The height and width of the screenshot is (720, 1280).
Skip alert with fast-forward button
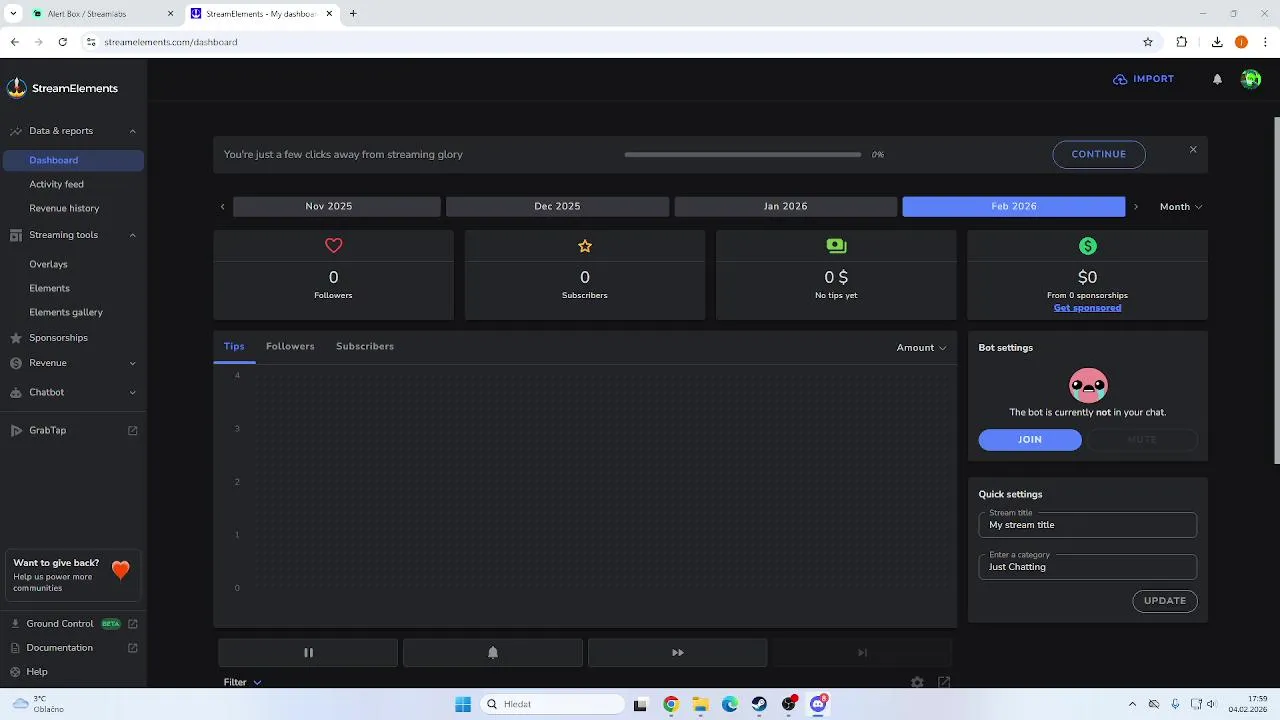point(678,653)
